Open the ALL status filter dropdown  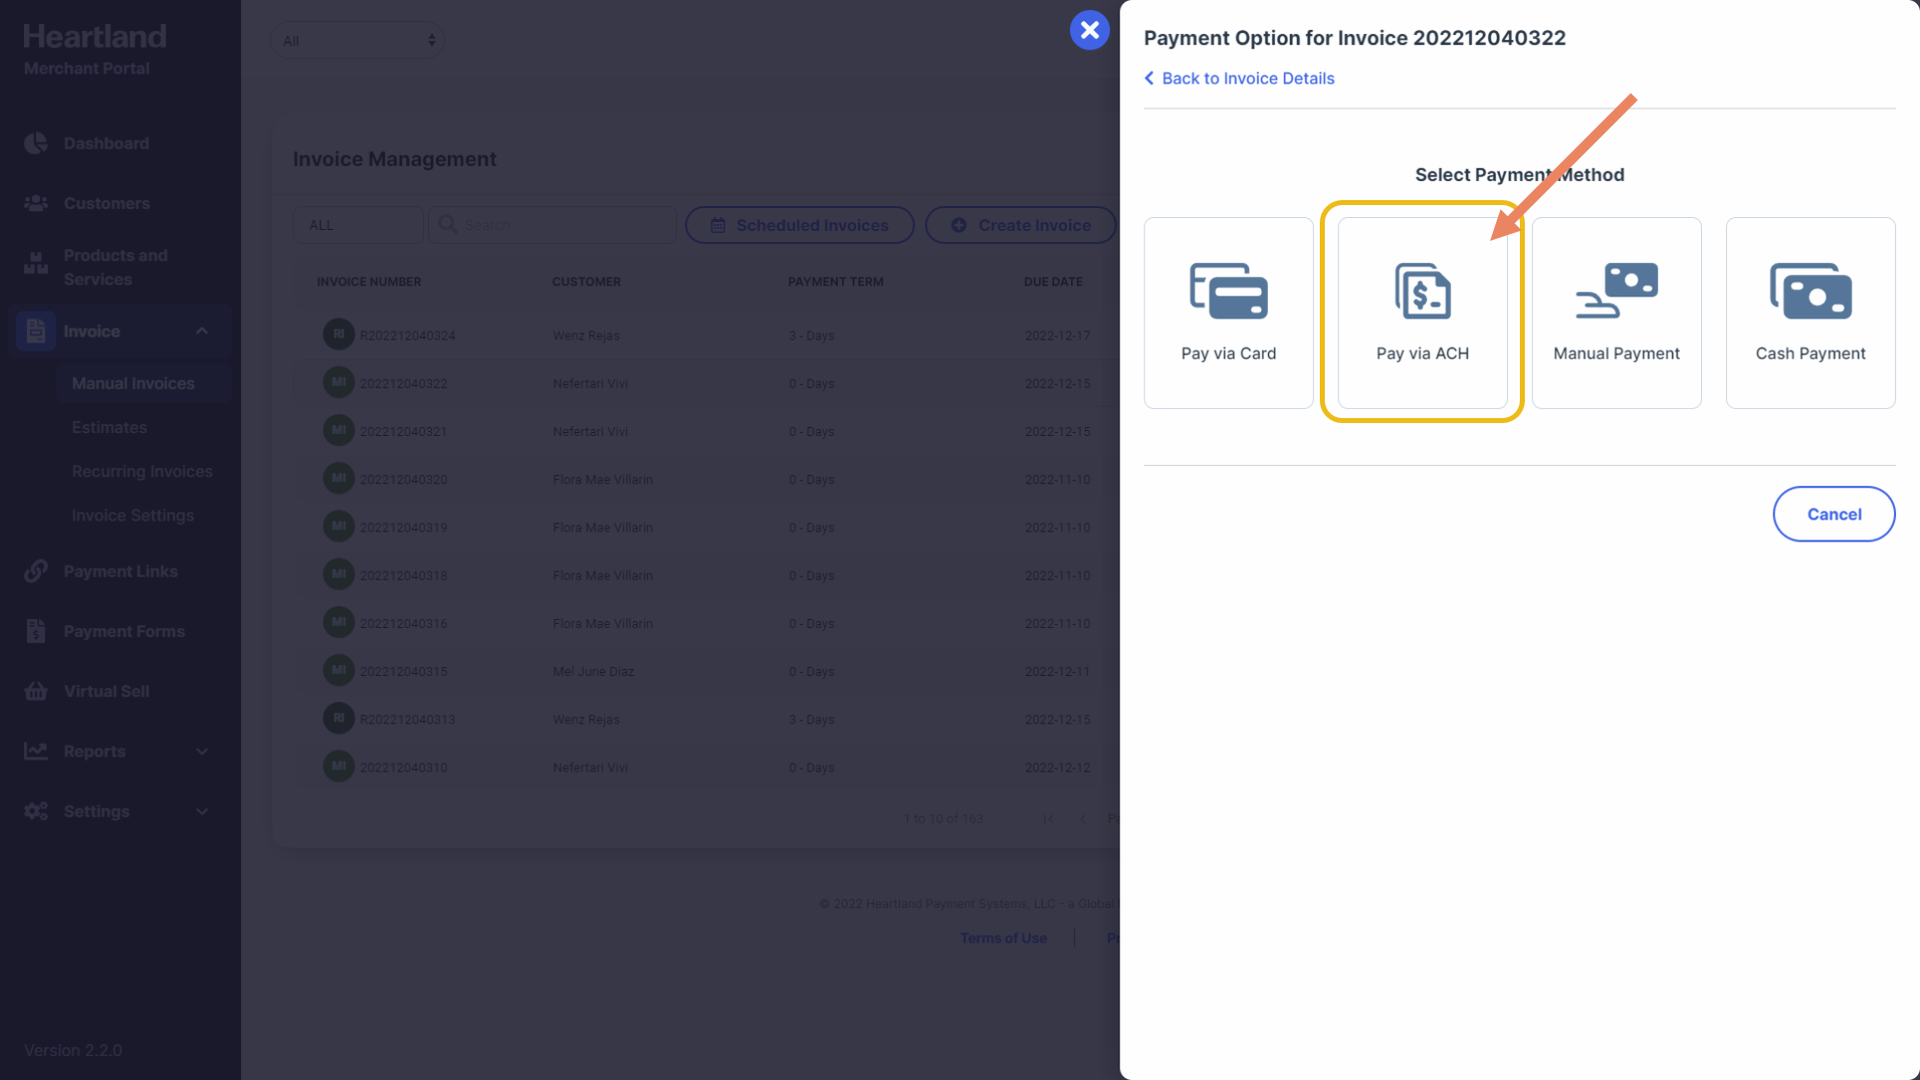click(x=358, y=225)
